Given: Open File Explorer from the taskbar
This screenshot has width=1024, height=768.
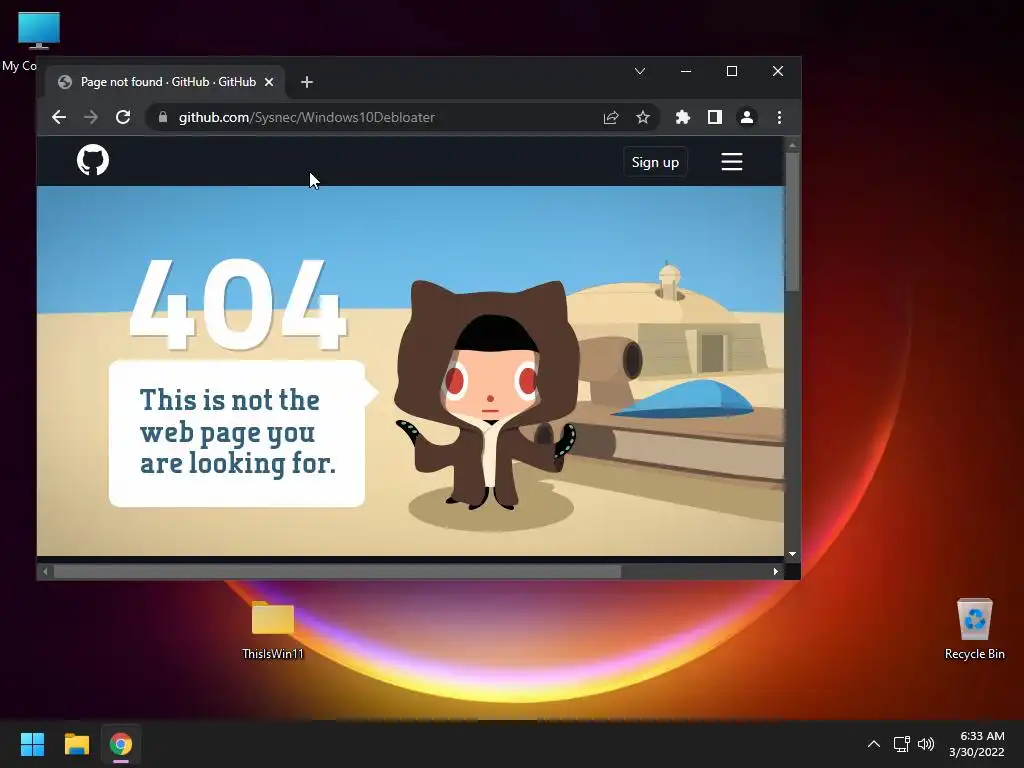Looking at the screenshot, I should pyautogui.click(x=76, y=744).
